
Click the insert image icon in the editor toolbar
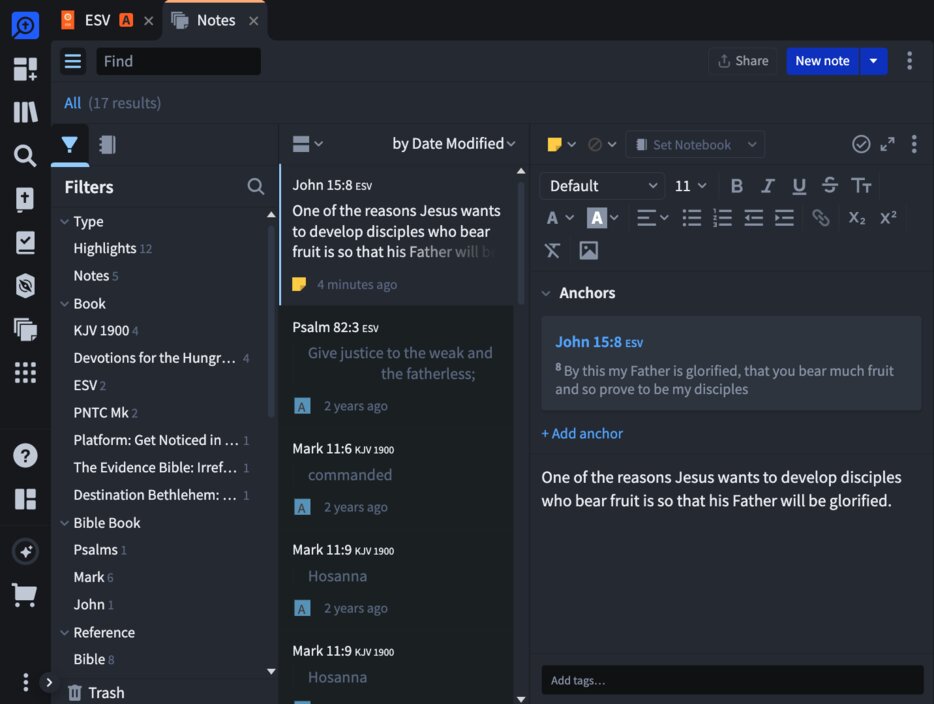click(x=589, y=250)
